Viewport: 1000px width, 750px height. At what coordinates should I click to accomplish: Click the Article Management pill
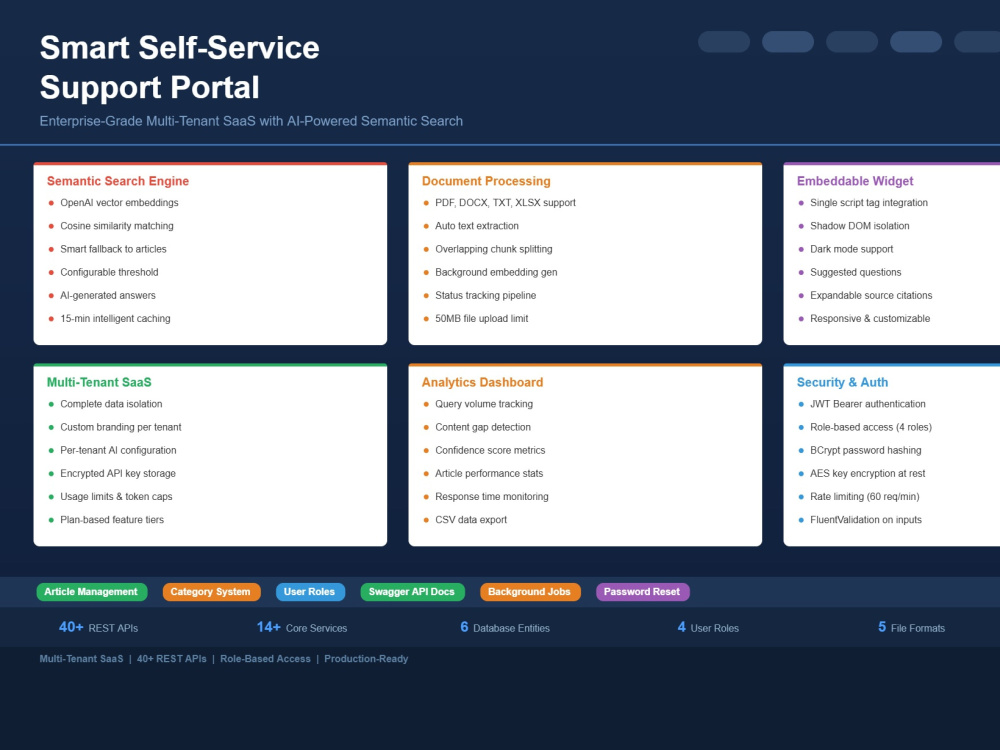click(91, 592)
